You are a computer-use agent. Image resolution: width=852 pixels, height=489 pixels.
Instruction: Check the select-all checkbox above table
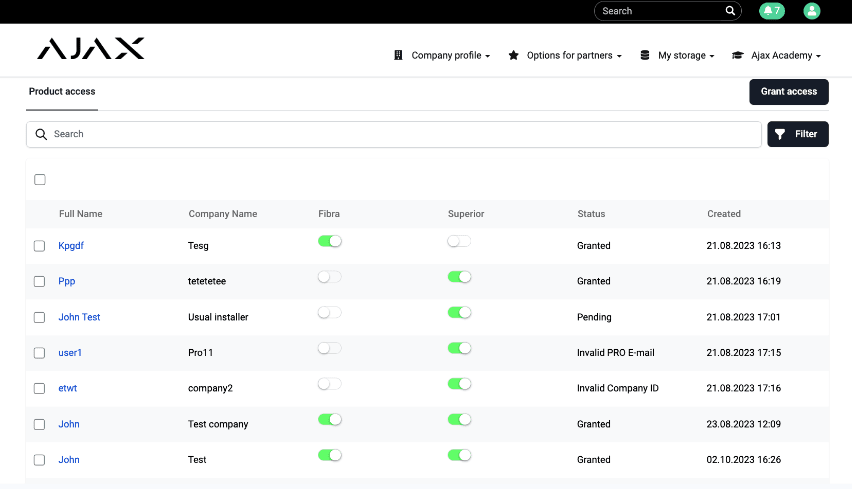[40, 180]
